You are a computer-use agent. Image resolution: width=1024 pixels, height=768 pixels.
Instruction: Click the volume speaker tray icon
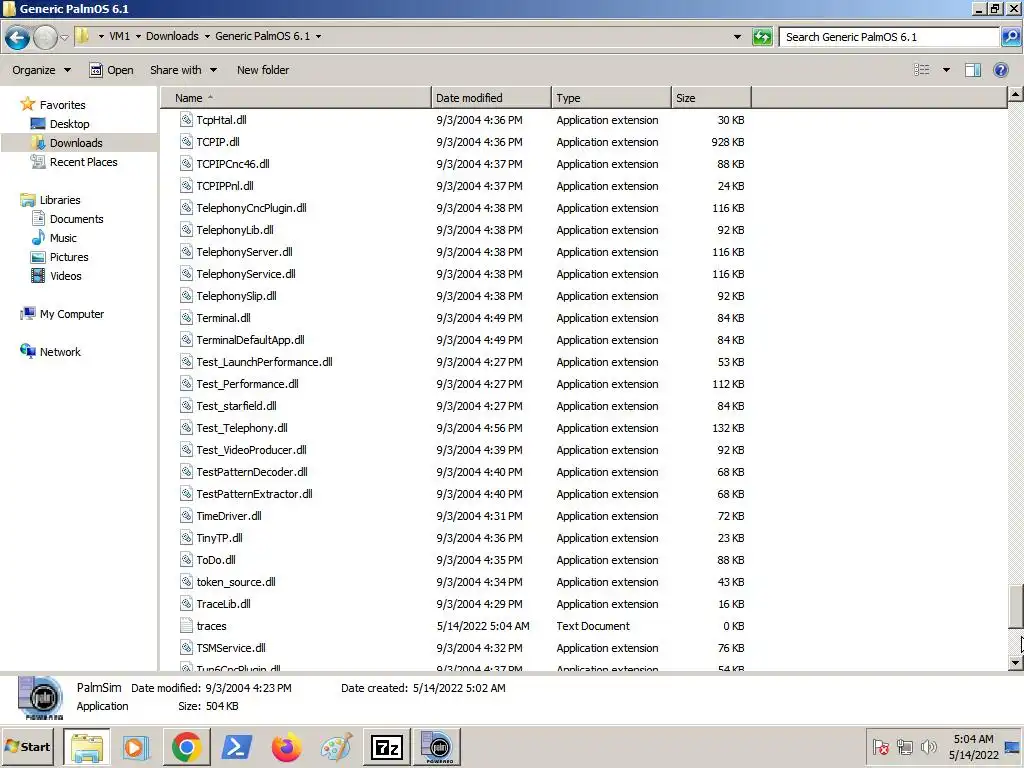[x=928, y=746]
